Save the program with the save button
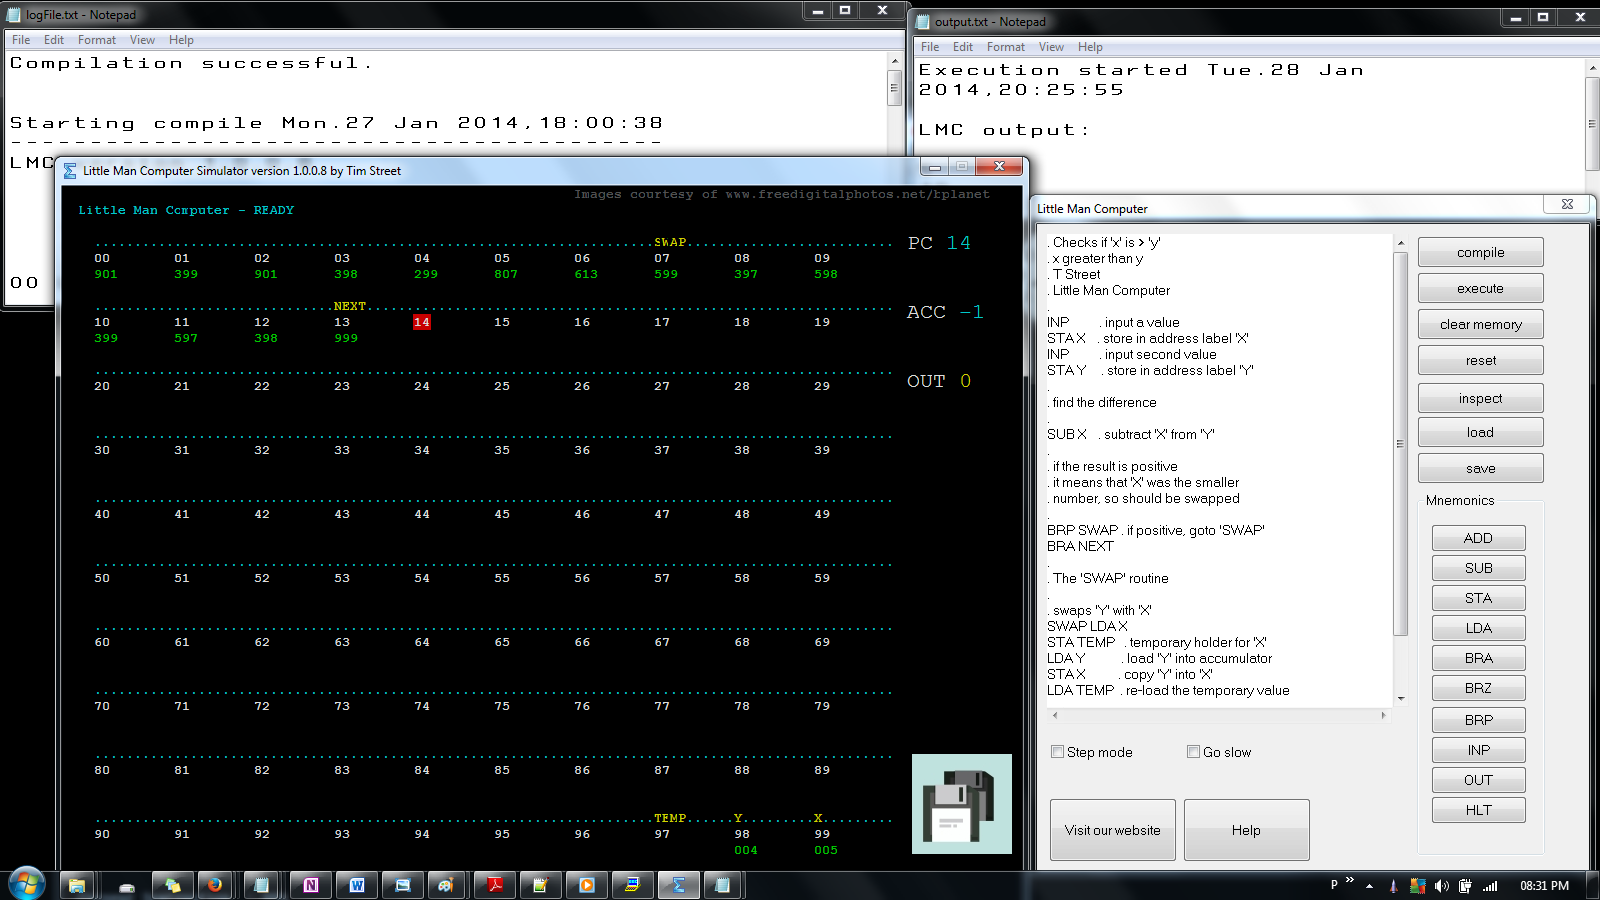The width and height of the screenshot is (1600, 900). 1480,468
